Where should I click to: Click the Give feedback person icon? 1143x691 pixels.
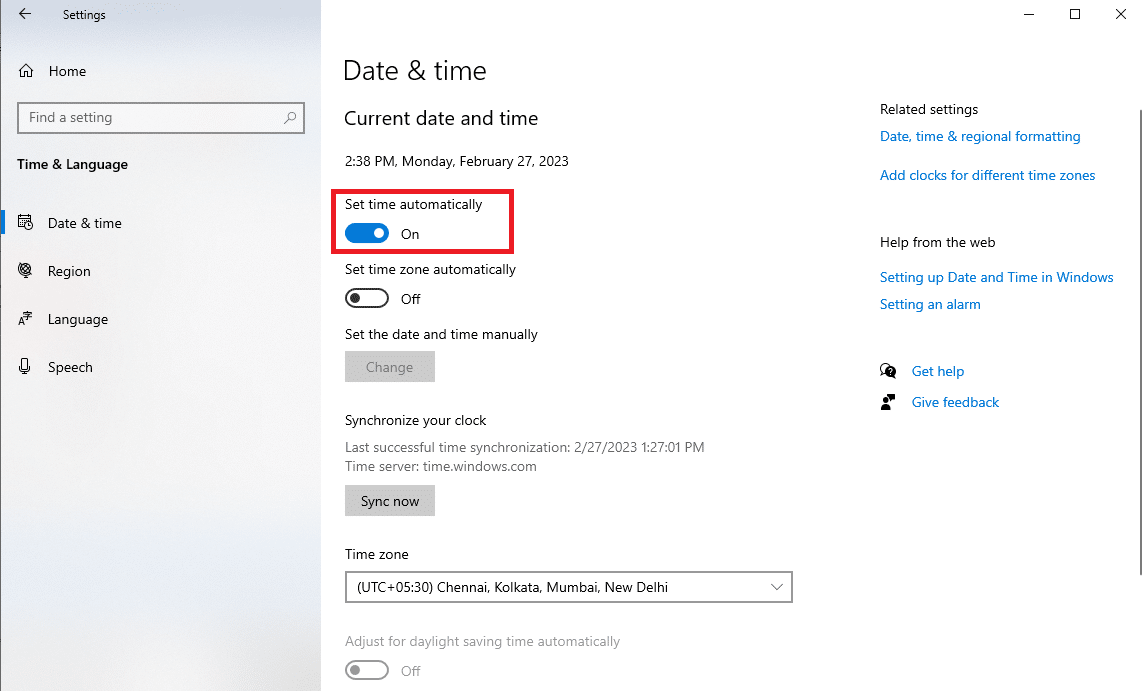point(888,402)
